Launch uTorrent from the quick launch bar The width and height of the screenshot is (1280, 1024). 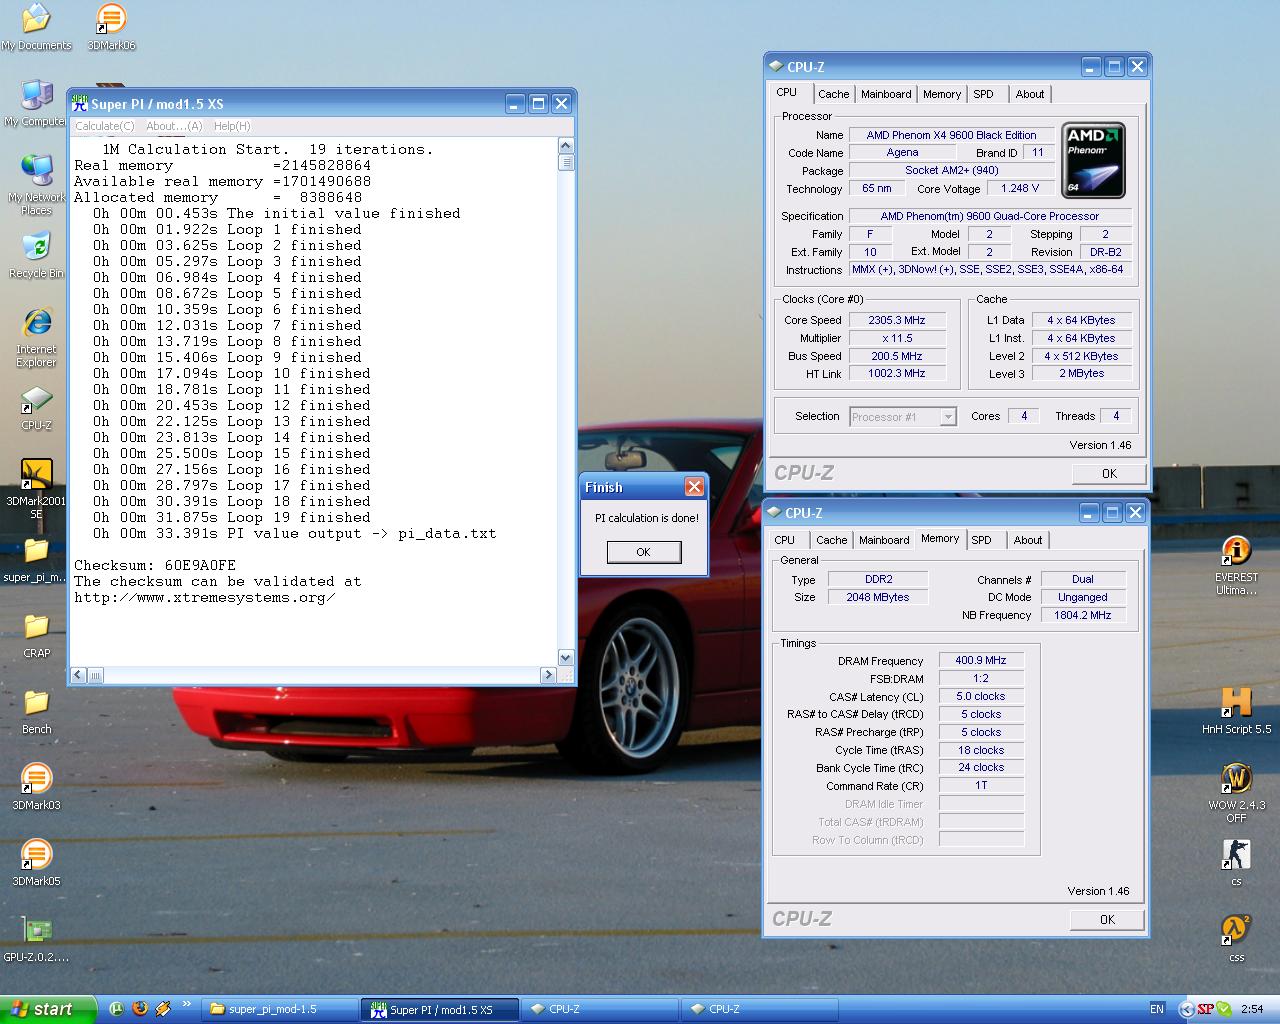click(117, 1009)
